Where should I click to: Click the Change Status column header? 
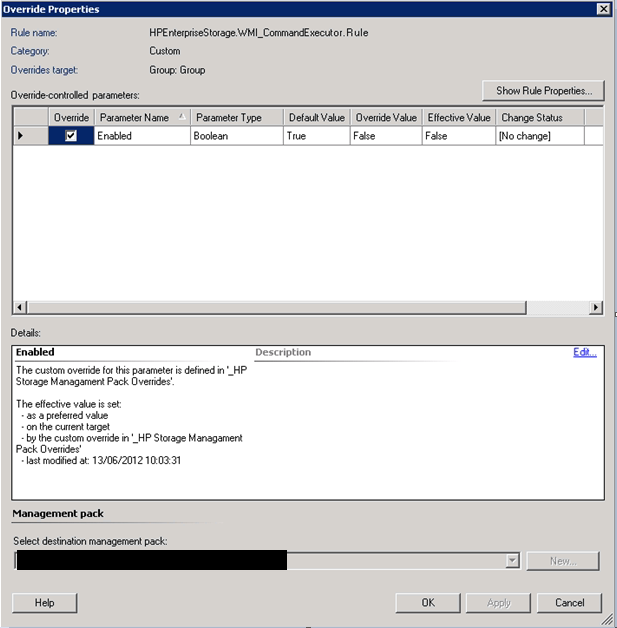(x=540, y=117)
